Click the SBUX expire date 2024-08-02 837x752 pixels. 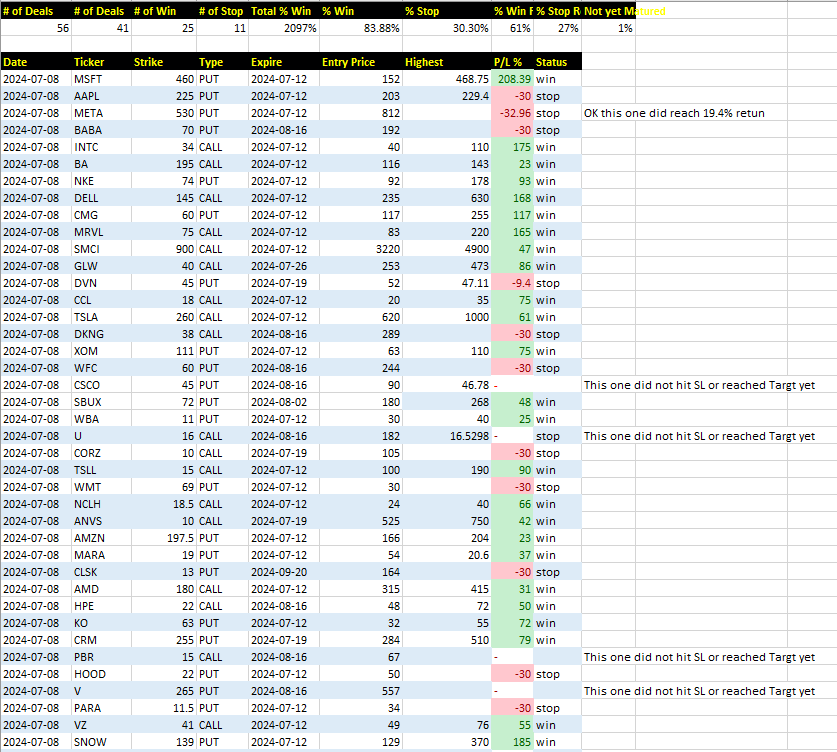(284, 402)
